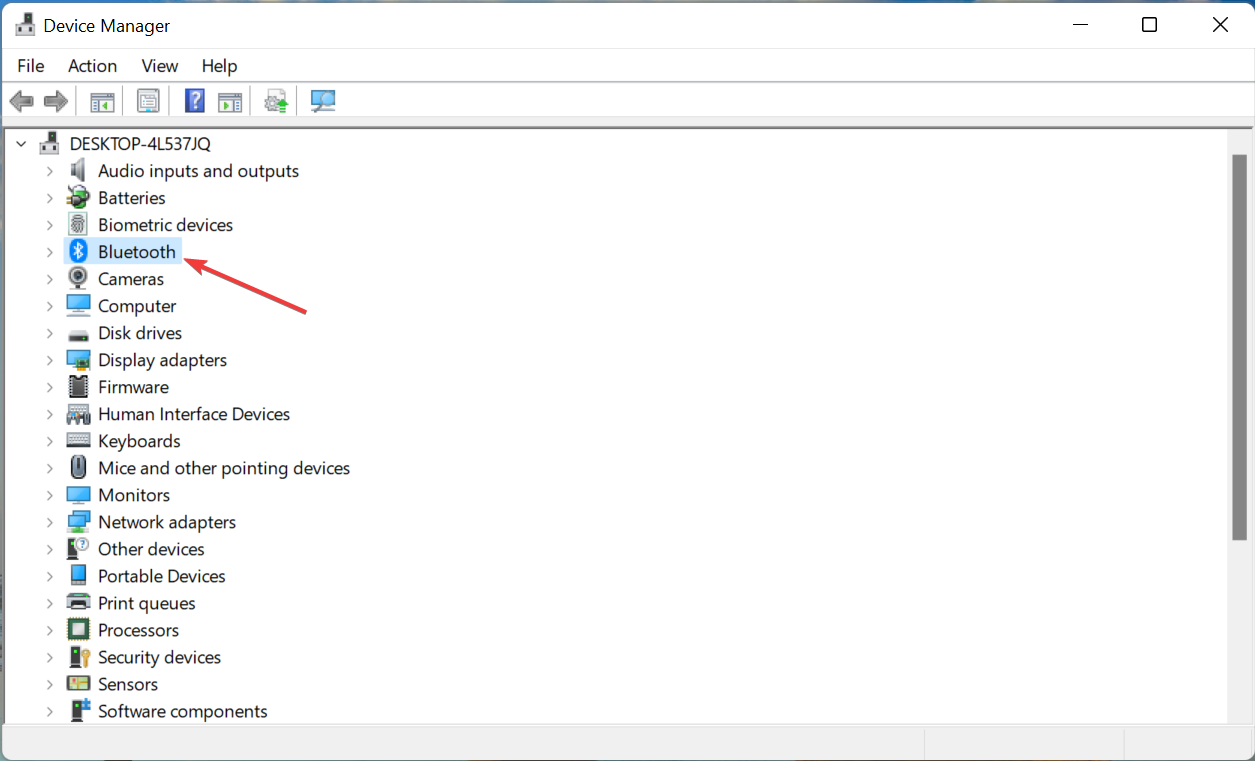Minimize the Device Manager window
This screenshot has width=1255, height=761.
coord(1079,25)
